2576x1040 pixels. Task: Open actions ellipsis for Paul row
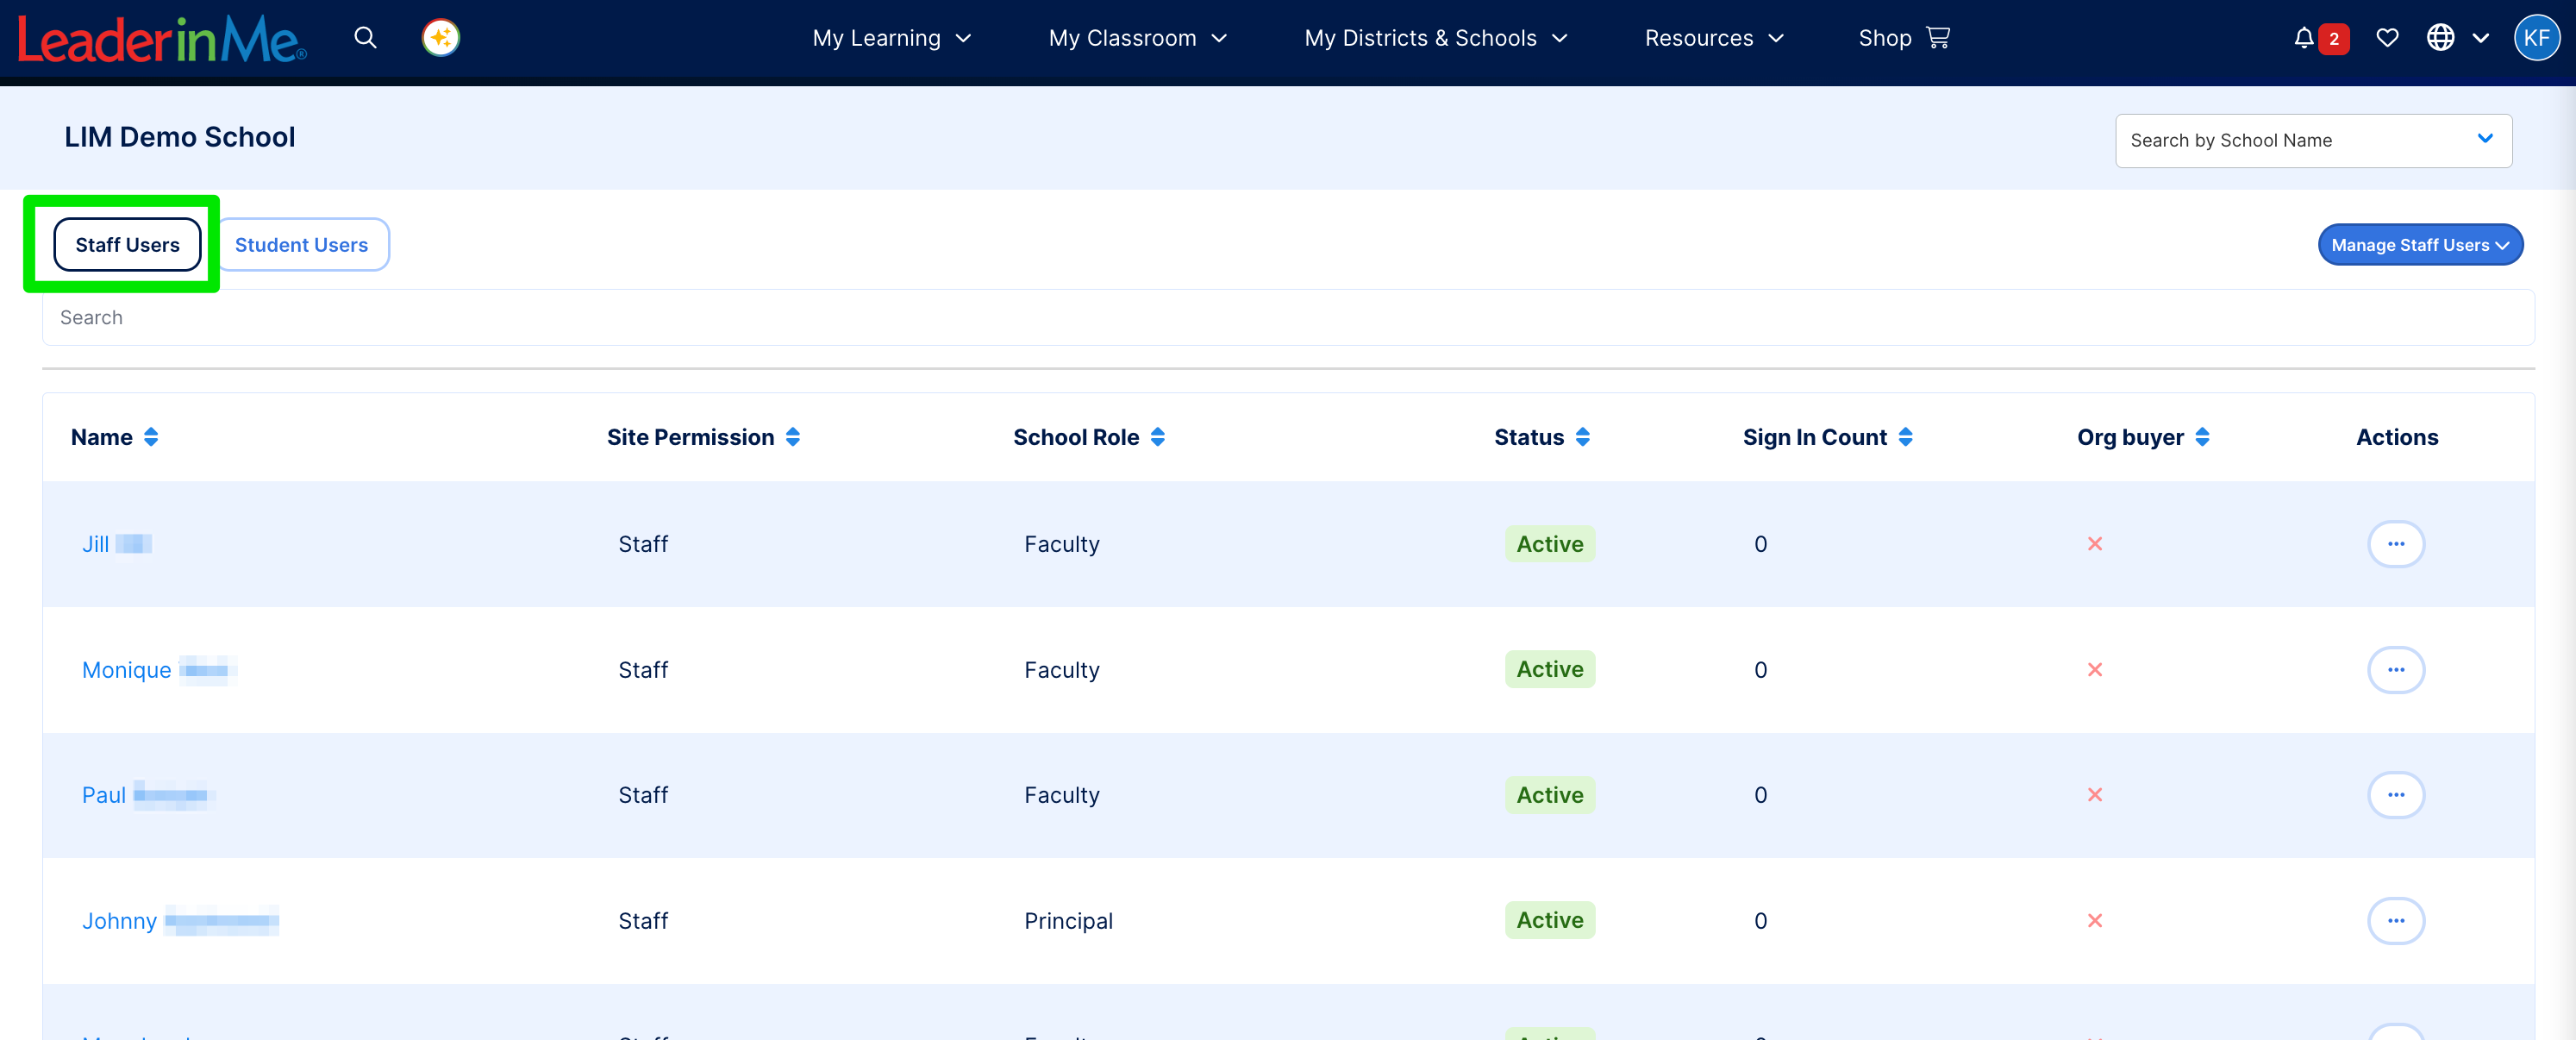tap(2396, 795)
